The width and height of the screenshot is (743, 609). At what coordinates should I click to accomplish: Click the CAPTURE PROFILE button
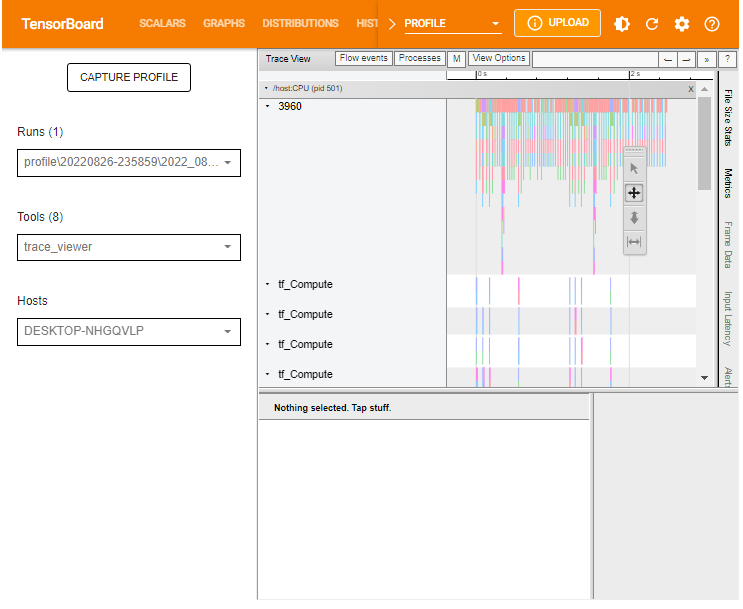point(129,77)
